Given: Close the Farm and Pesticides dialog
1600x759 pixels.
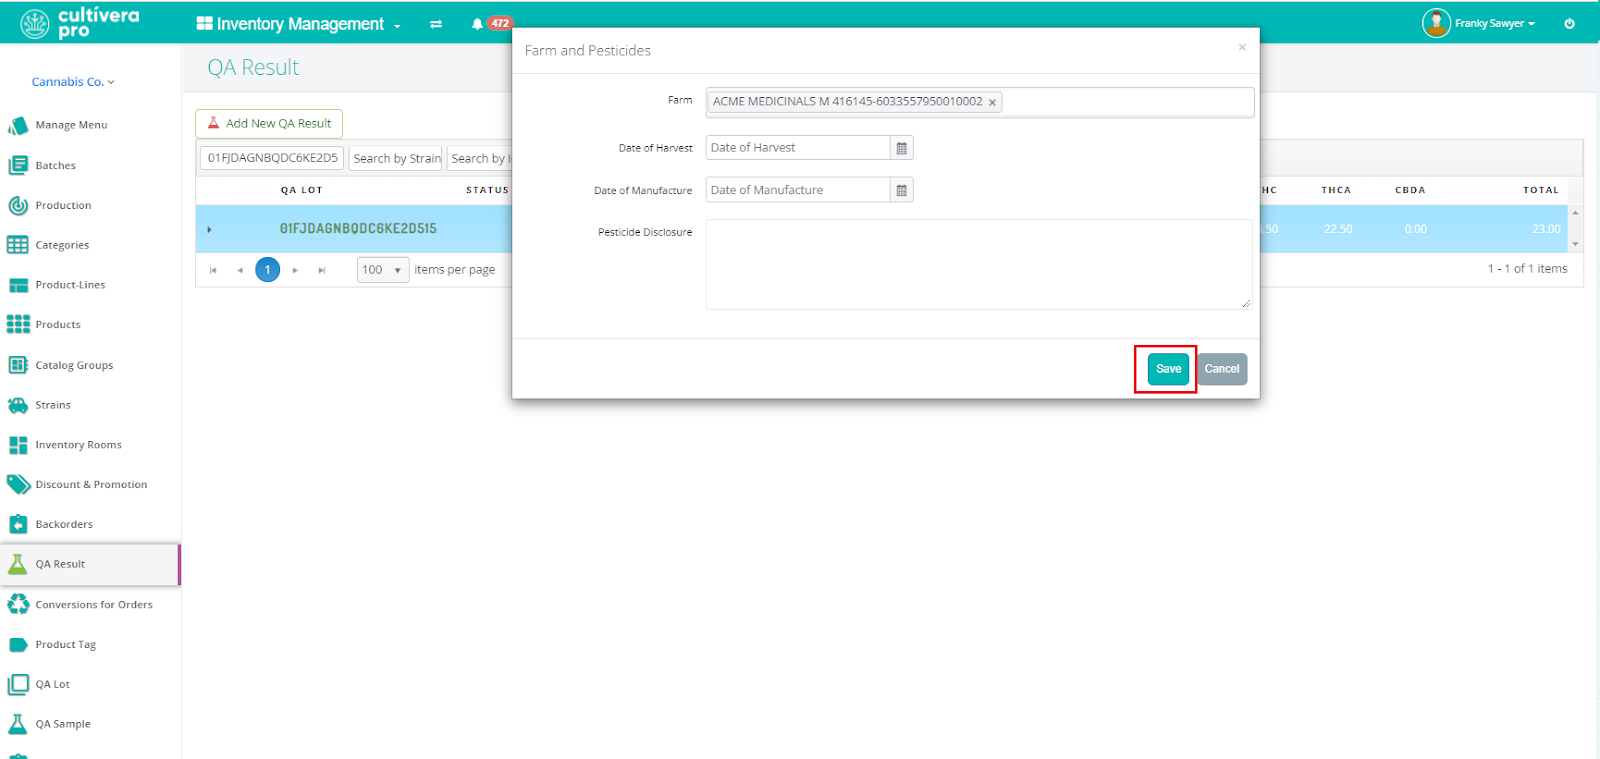Looking at the screenshot, I should 1242,47.
